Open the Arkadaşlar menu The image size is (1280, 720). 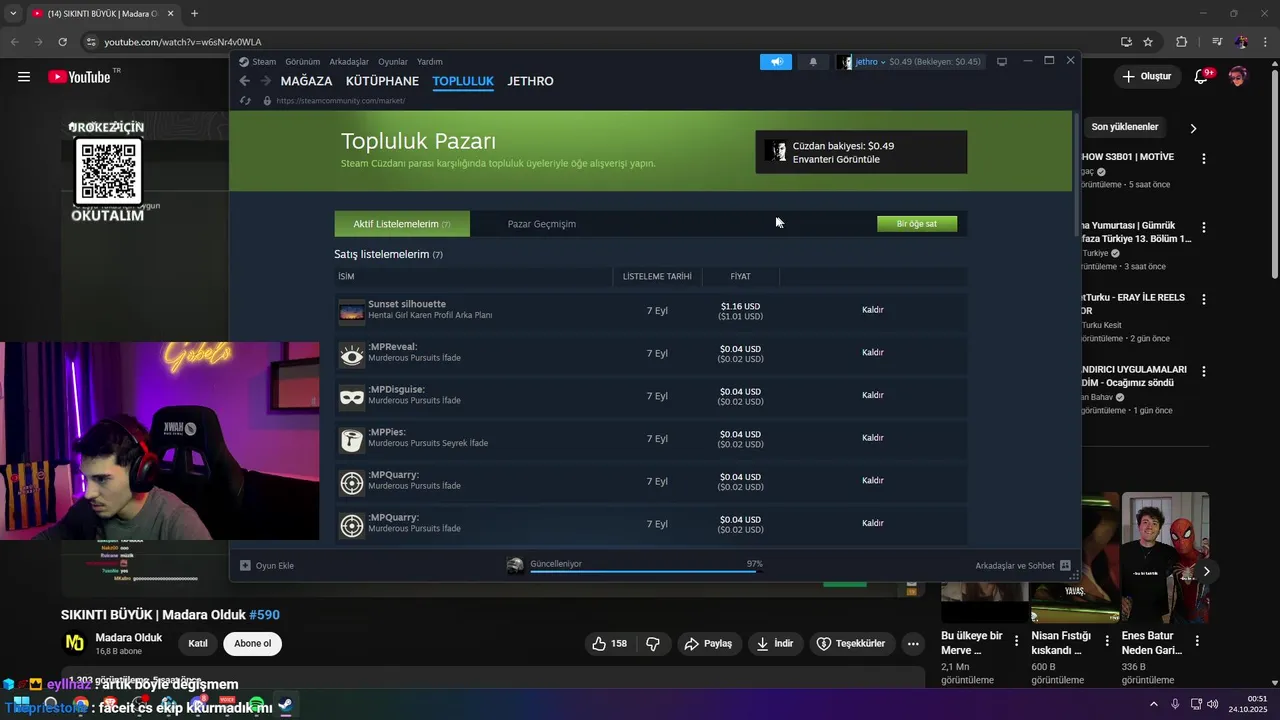pyautogui.click(x=349, y=62)
